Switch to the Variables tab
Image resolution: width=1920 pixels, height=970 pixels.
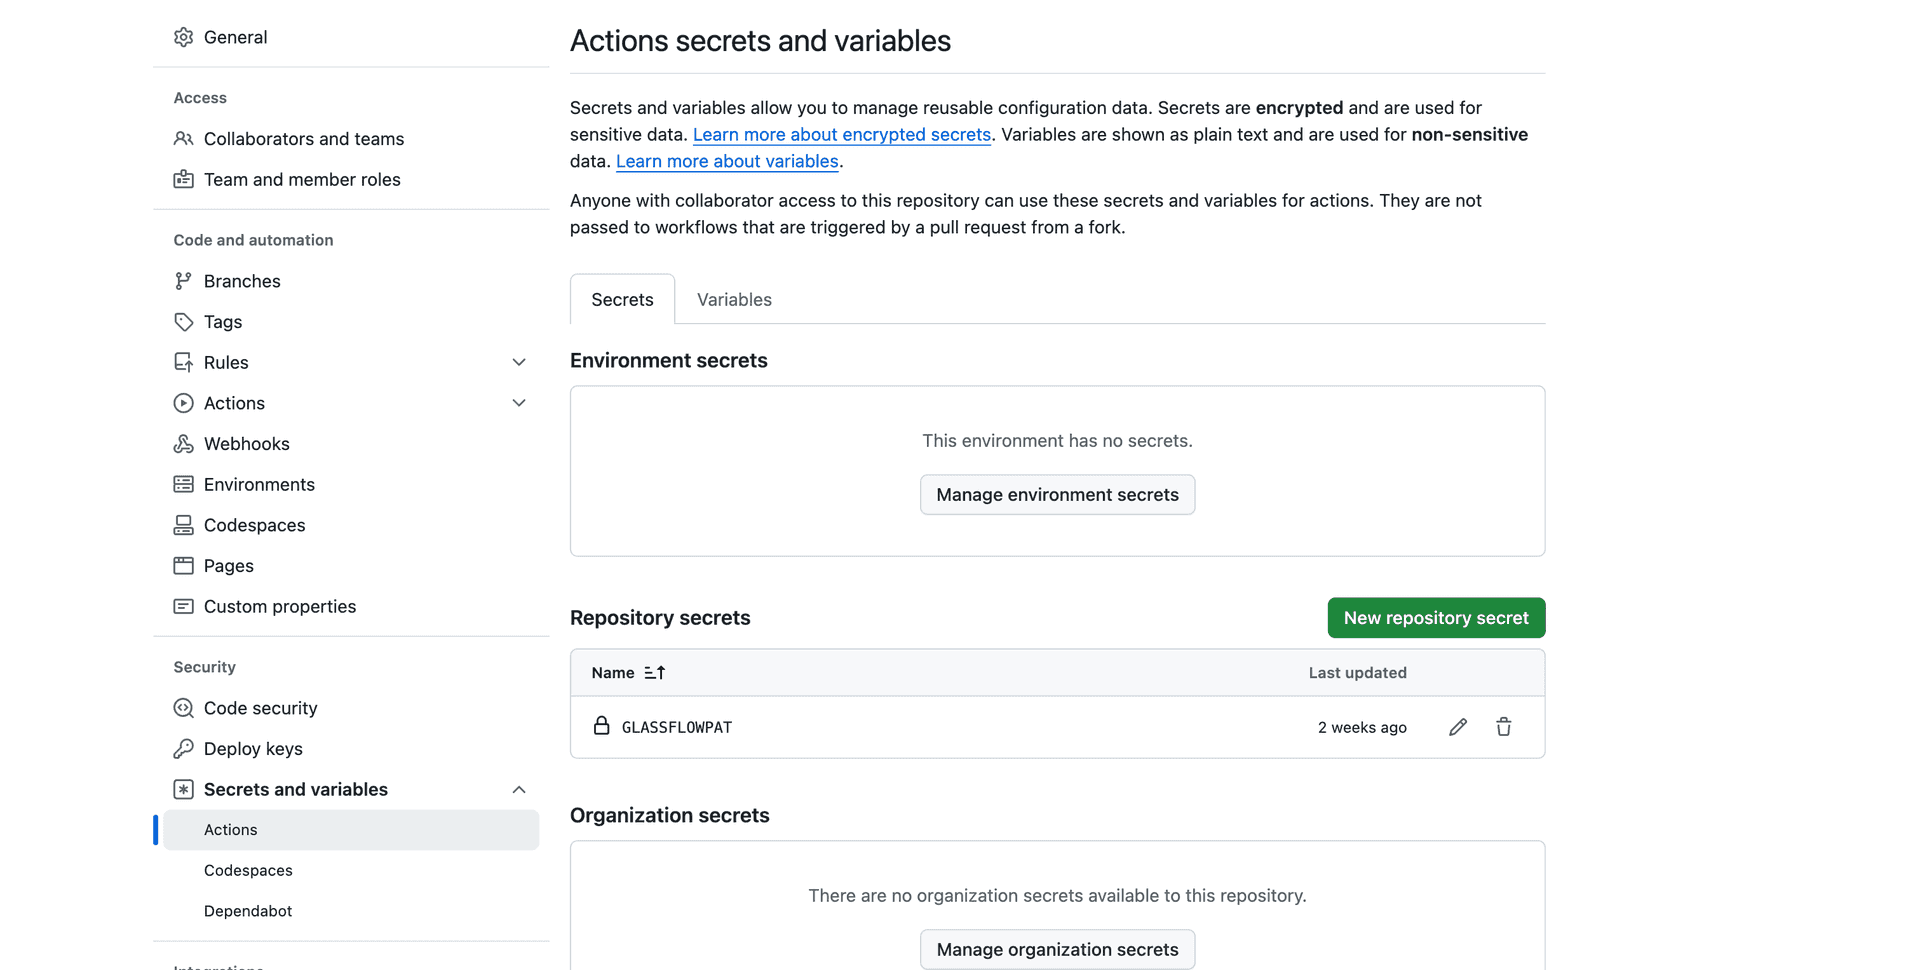pos(734,300)
